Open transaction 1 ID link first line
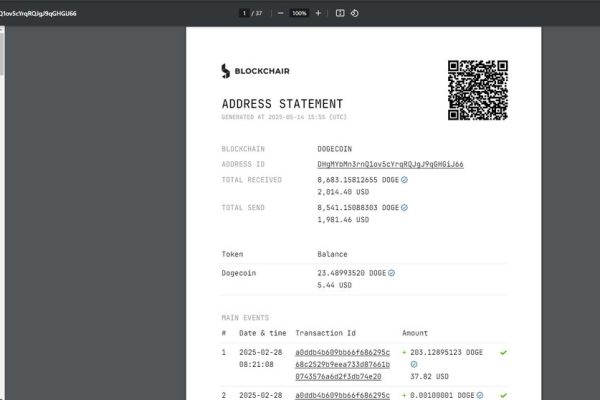The height and width of the screenshot is (400, 600). 342,352
